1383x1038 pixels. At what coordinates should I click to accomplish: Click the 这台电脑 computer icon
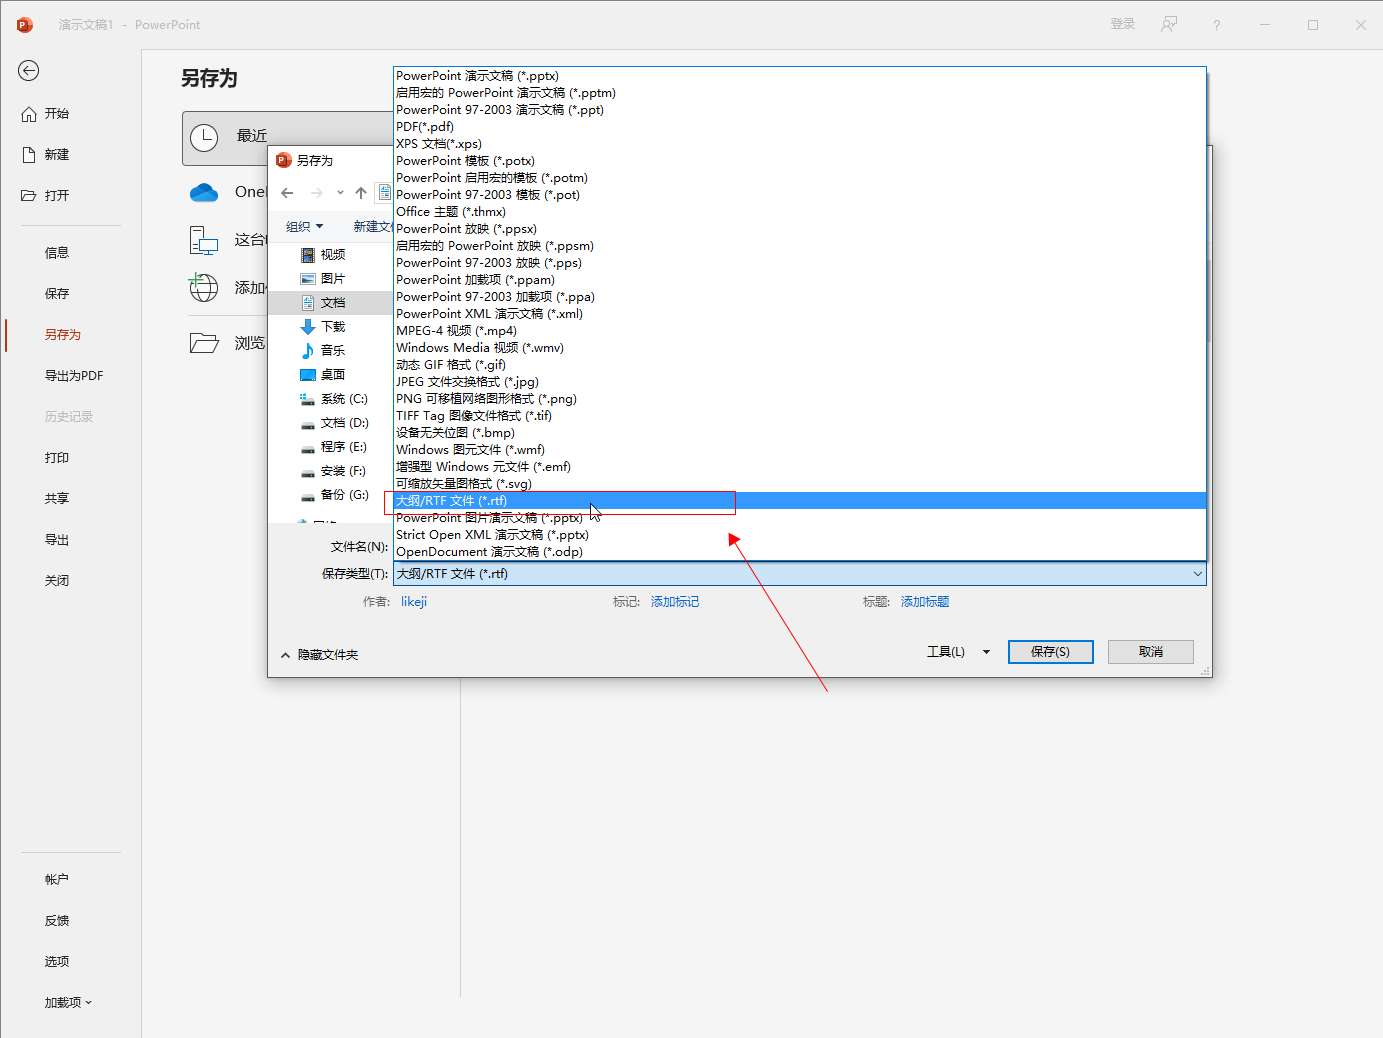(x=204, y=240)
